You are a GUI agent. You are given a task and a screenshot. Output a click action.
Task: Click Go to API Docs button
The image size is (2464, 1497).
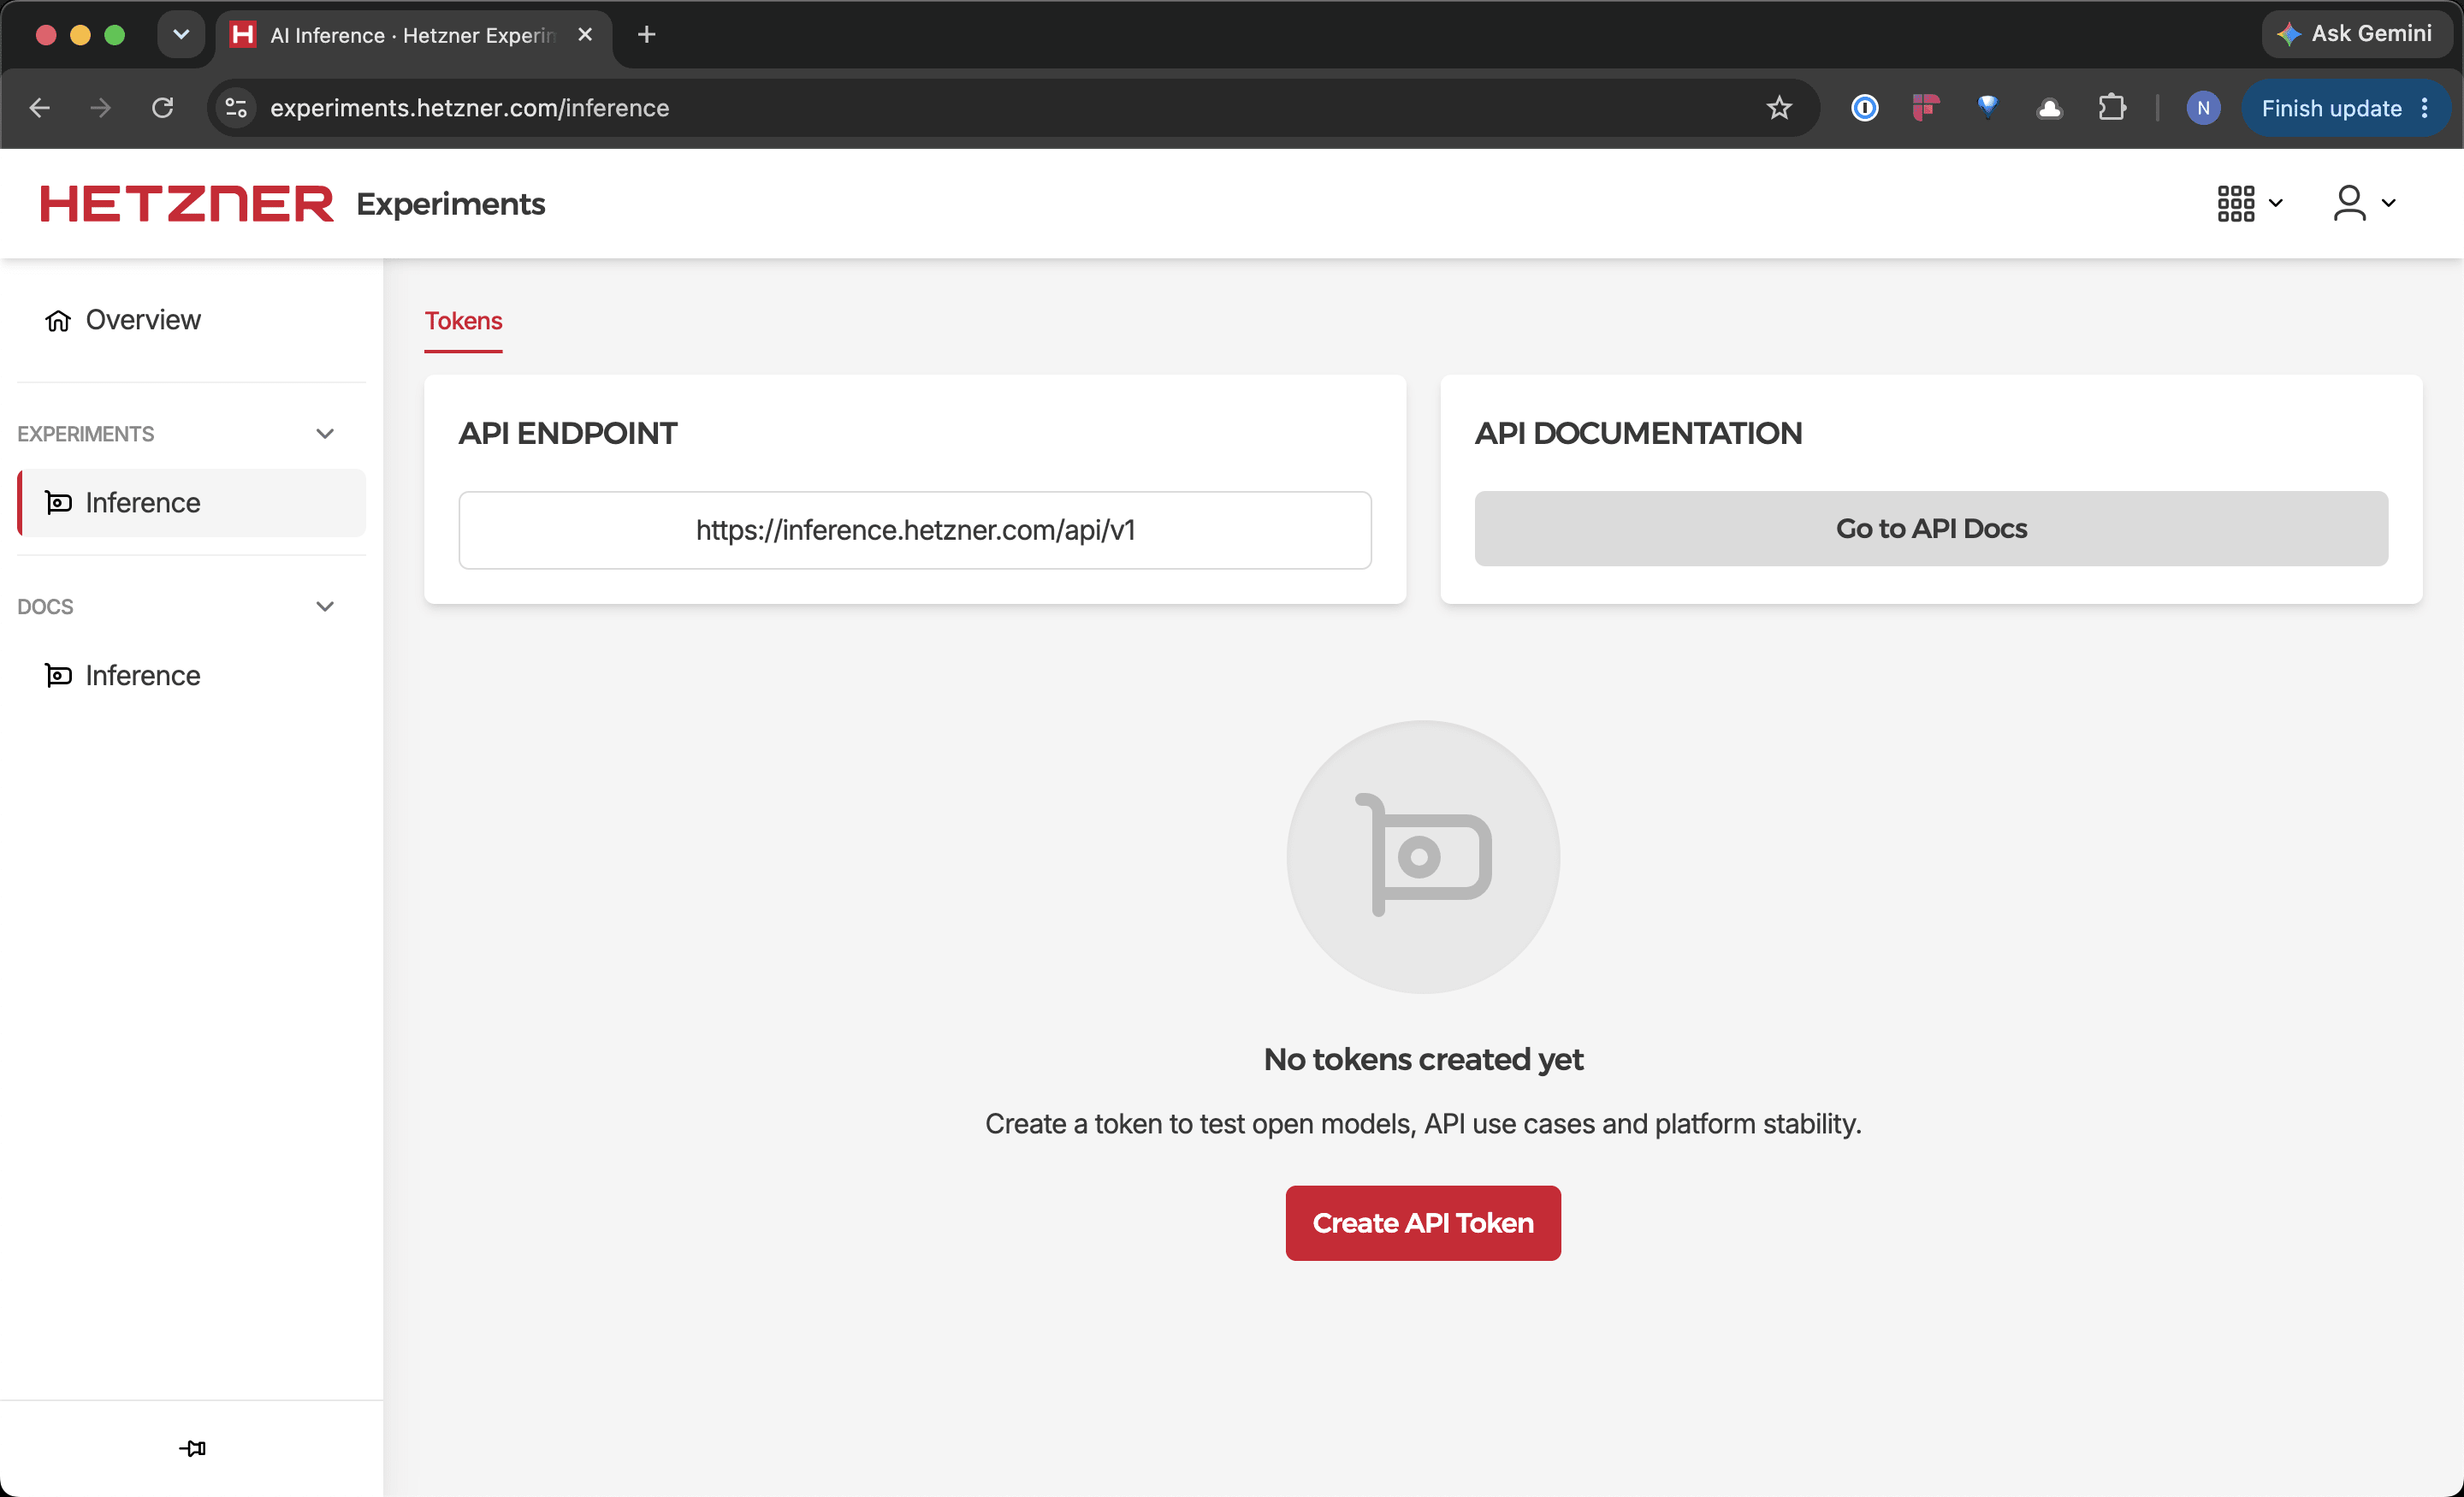1930,528
